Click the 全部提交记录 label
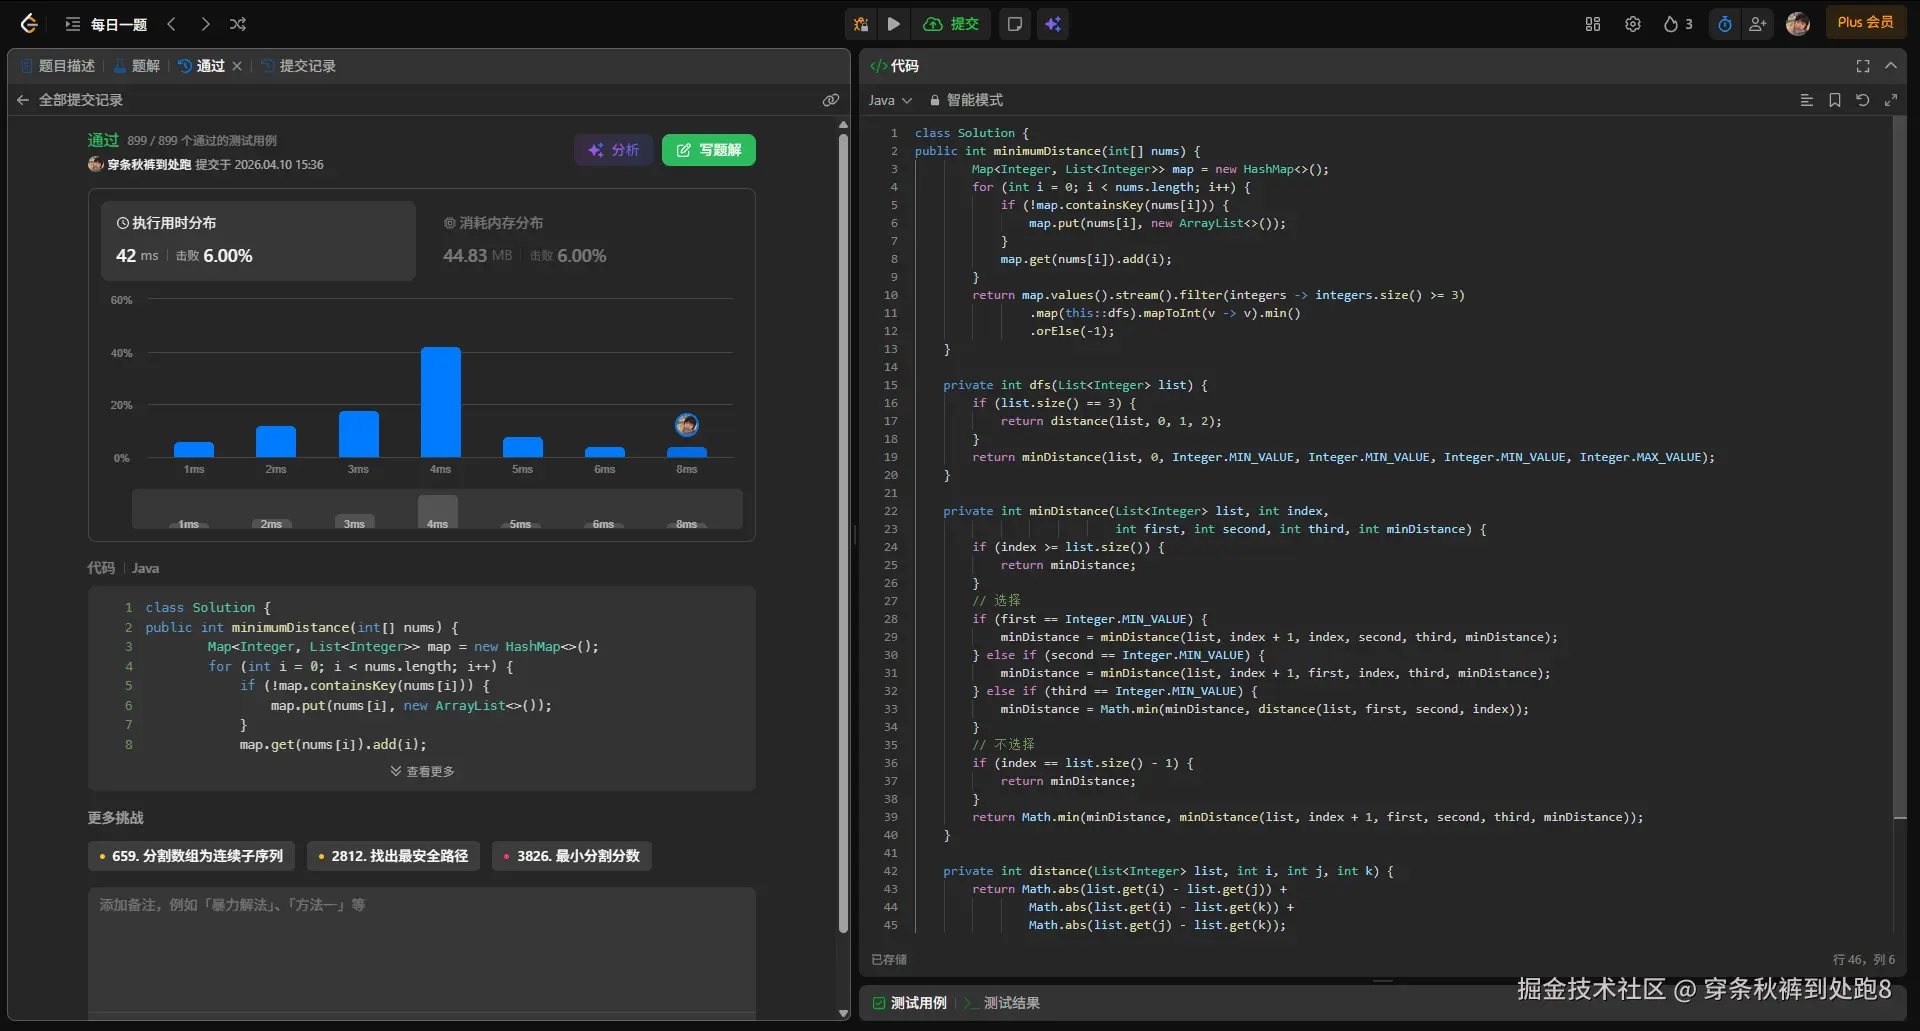Viewport: 1920px width, 1031px height. (x=81, y=100)
